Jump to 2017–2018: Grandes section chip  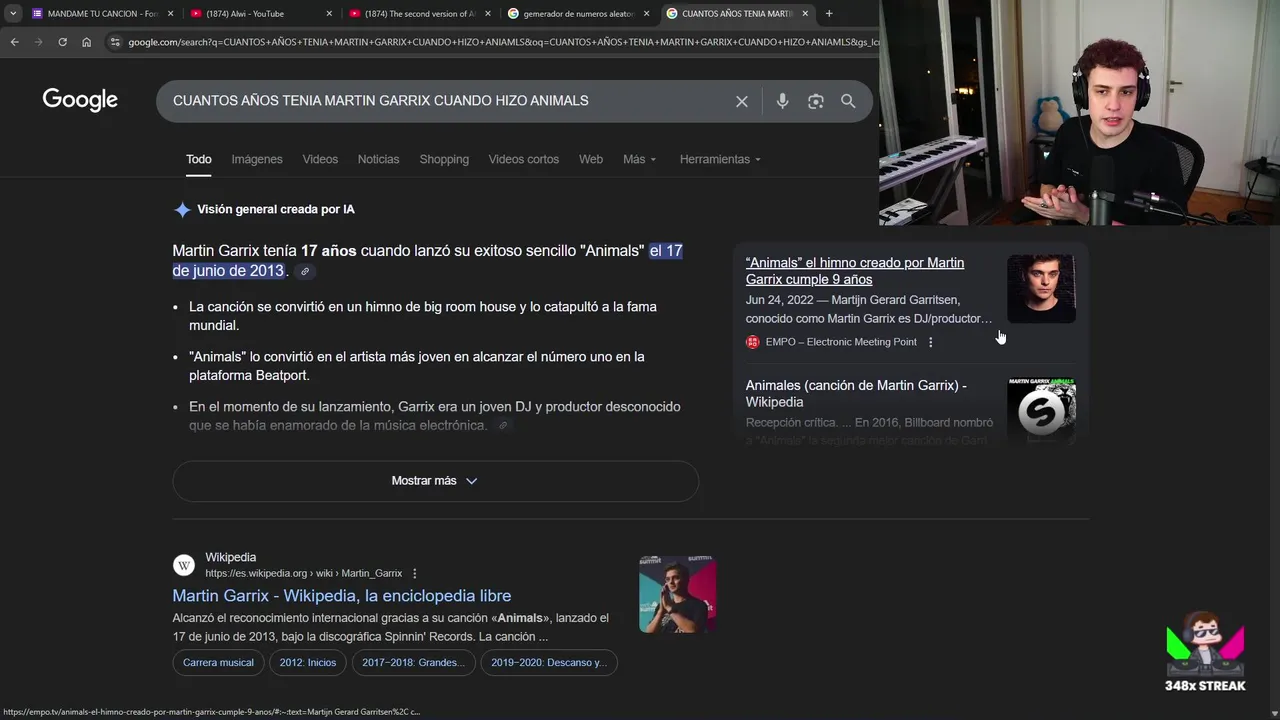(x=413, y=662)
